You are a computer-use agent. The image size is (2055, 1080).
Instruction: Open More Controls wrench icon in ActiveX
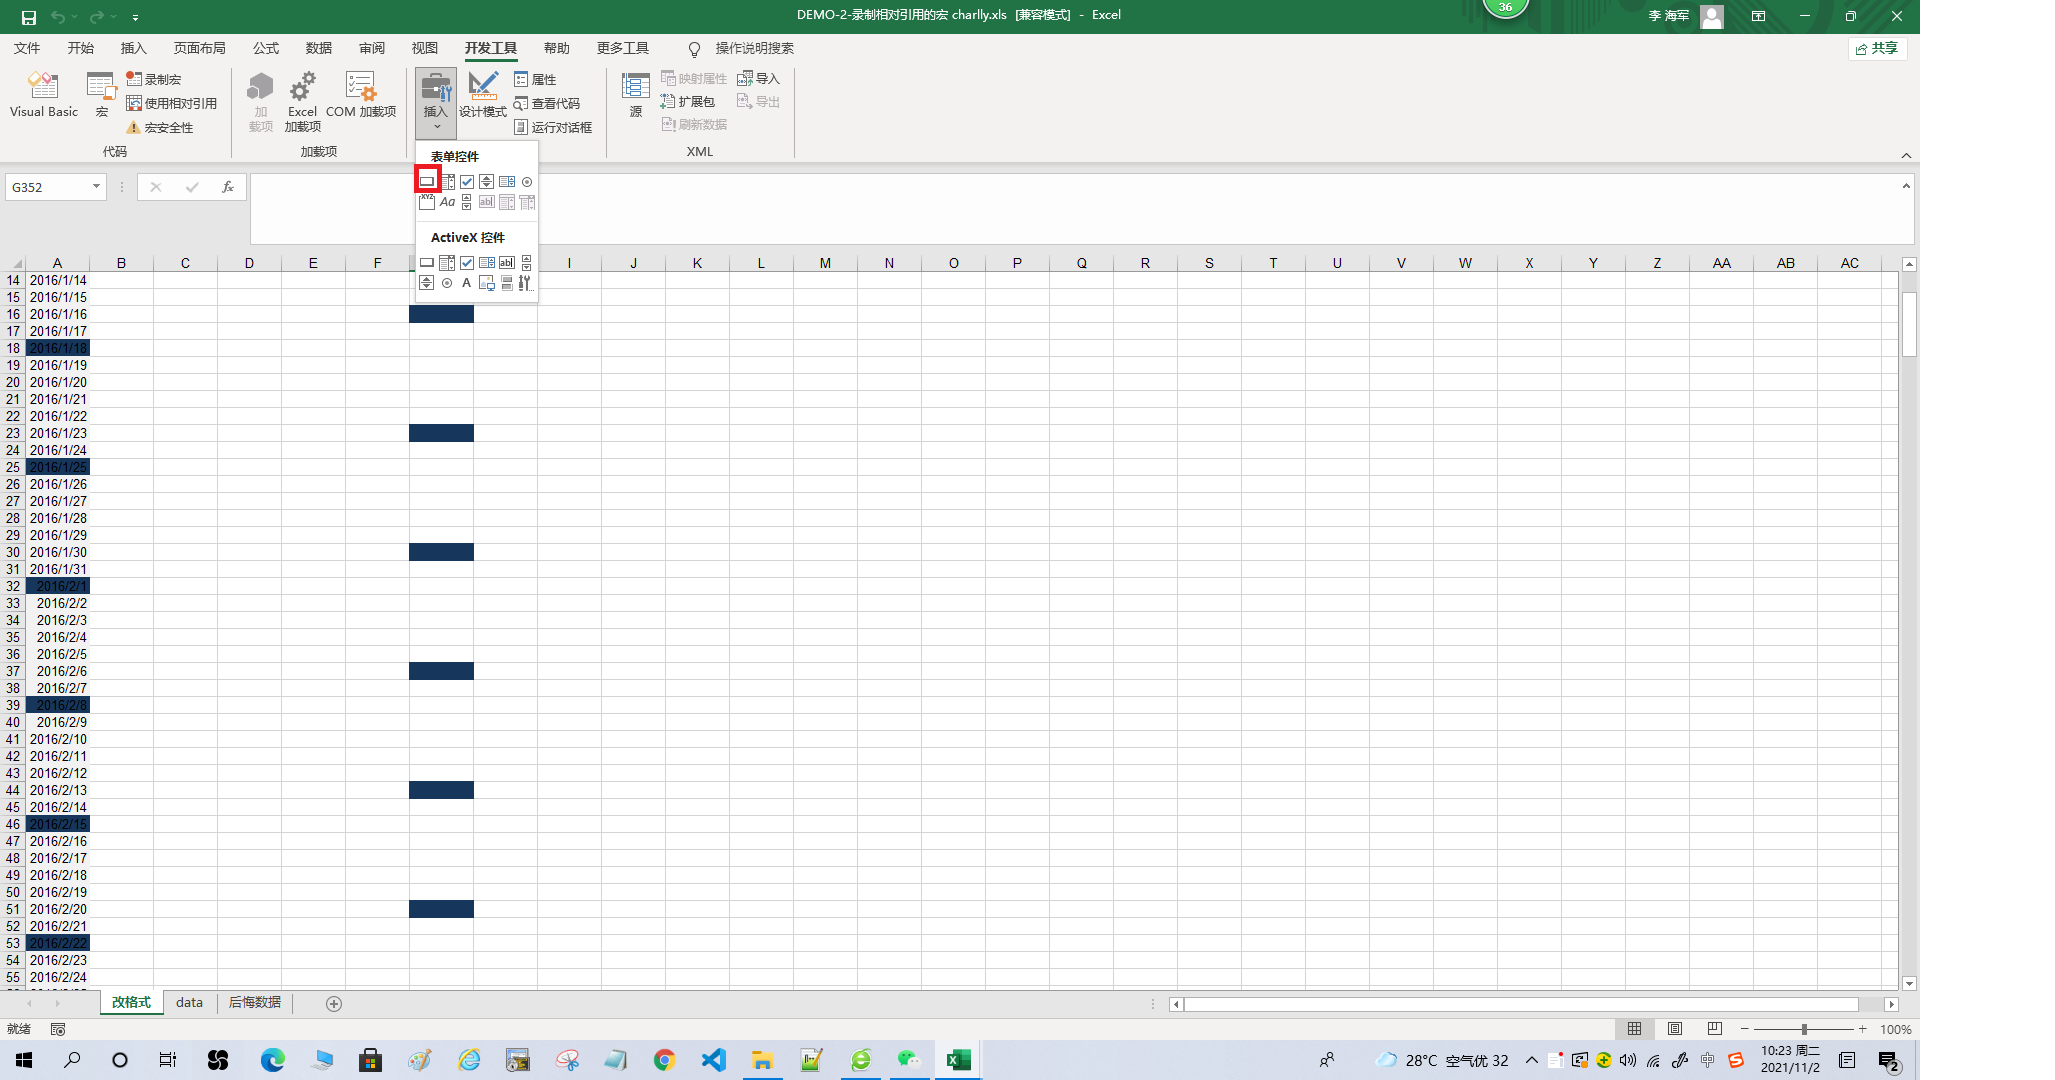[x=525, y=283]
